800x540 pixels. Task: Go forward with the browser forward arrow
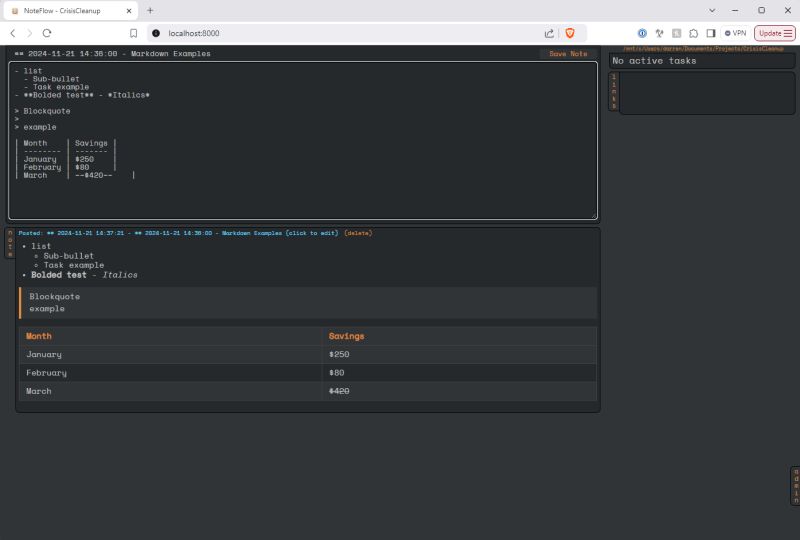click(x=30, y=33)
